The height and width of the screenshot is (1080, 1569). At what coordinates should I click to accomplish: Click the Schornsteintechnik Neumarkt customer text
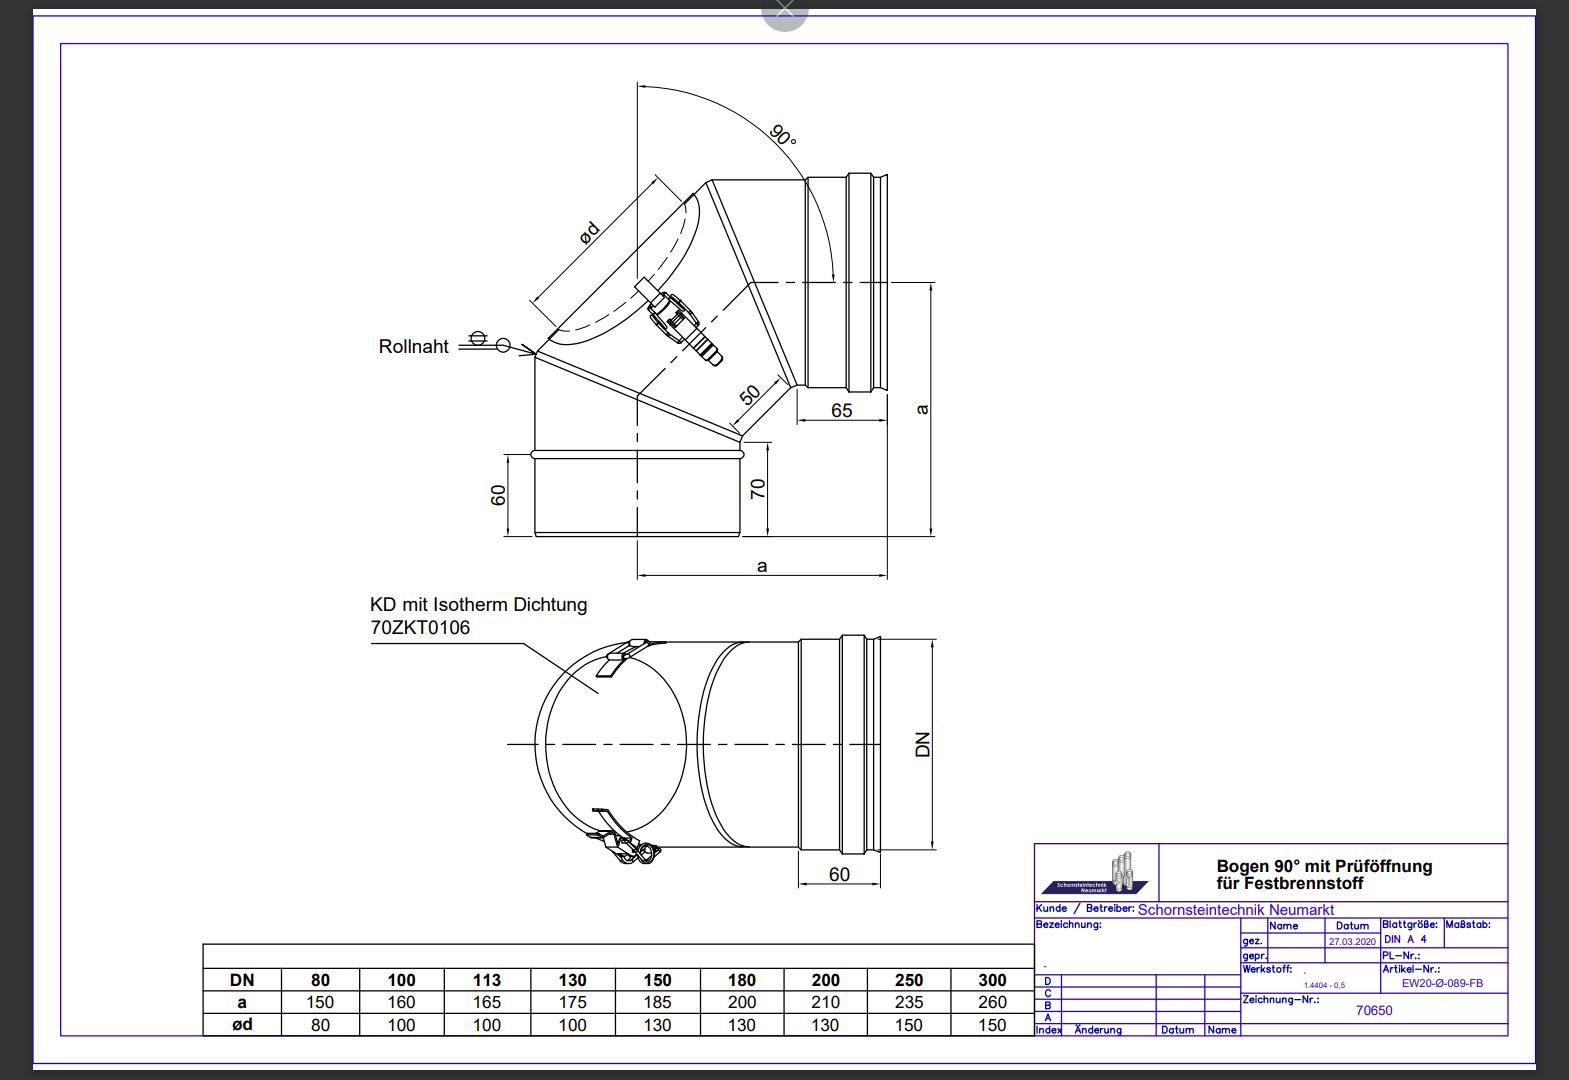(1235, 910)
